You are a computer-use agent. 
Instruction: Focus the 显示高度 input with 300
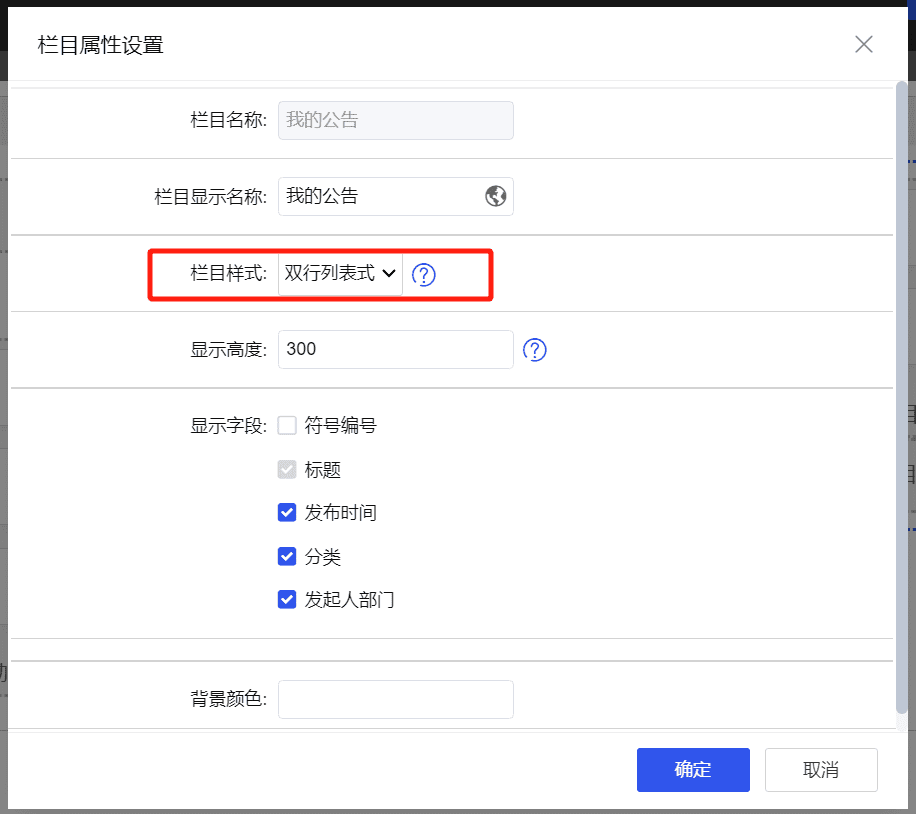[395, 349]
